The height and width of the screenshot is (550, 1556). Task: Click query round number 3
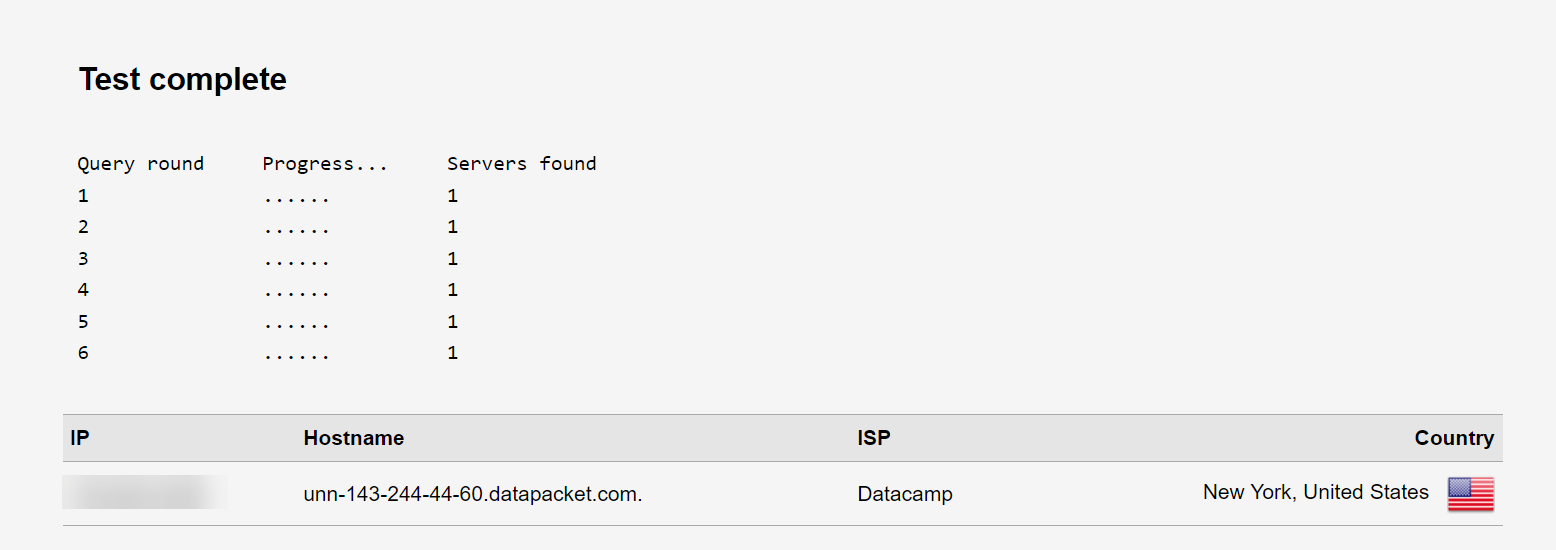tap(83, 259)
